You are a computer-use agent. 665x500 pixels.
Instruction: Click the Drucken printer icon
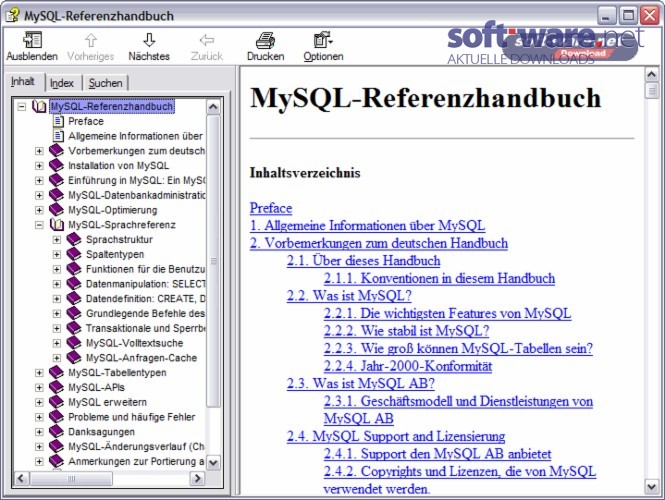pos(265,40)
